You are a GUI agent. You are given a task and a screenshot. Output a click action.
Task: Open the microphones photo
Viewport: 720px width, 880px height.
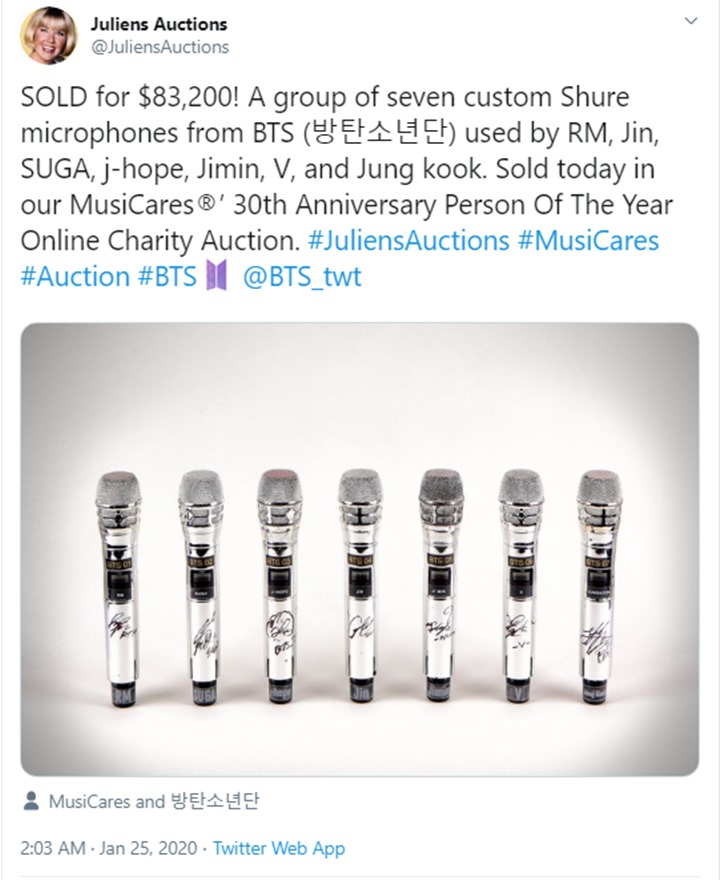pos(360,549)
